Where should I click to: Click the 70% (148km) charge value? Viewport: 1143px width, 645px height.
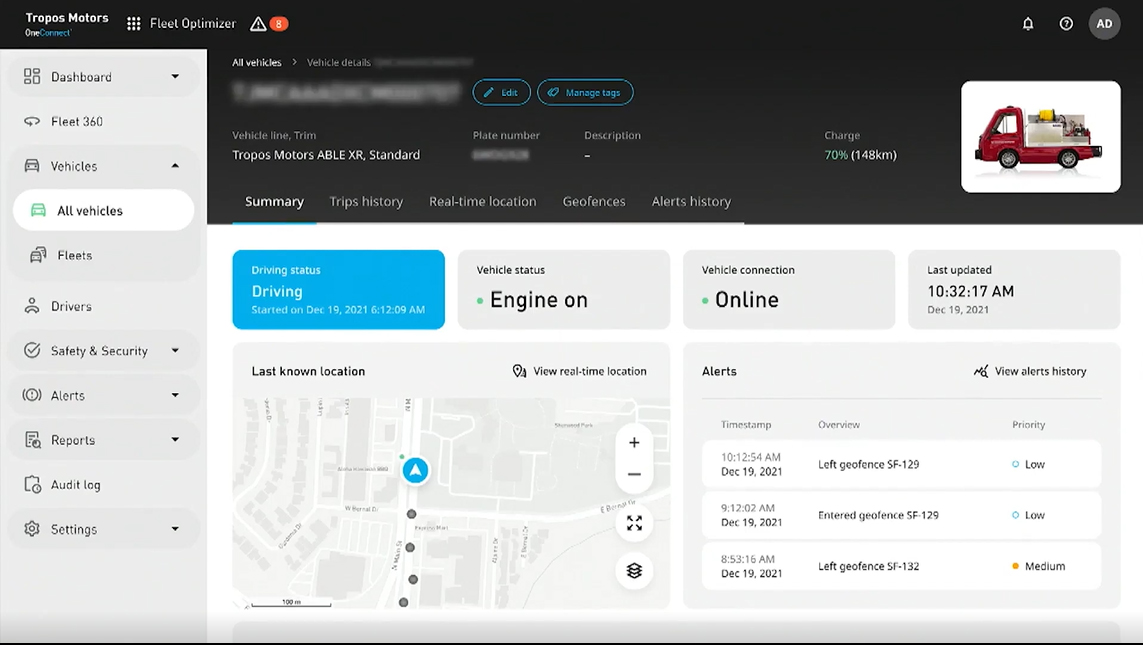[860, 155]
